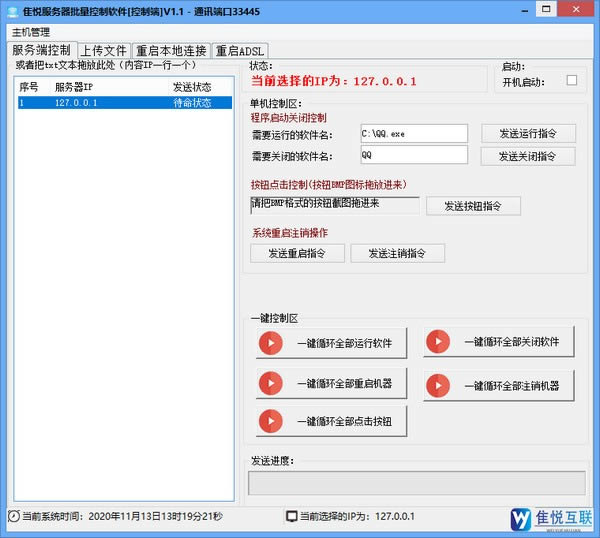Click the 发送进度 progress bar

417,483
